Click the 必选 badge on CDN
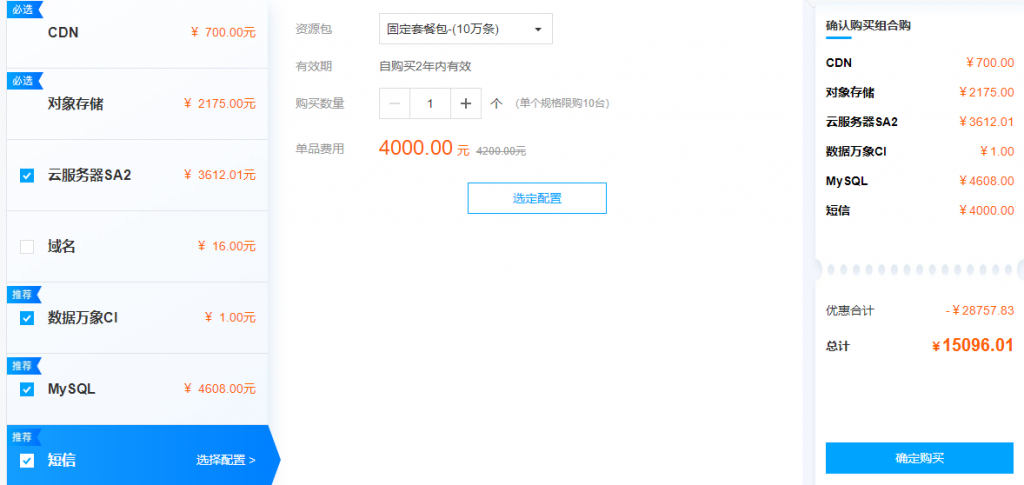The width and height of the screenshot is (1024, 485). pyautogui.click(x=24, y=9)
